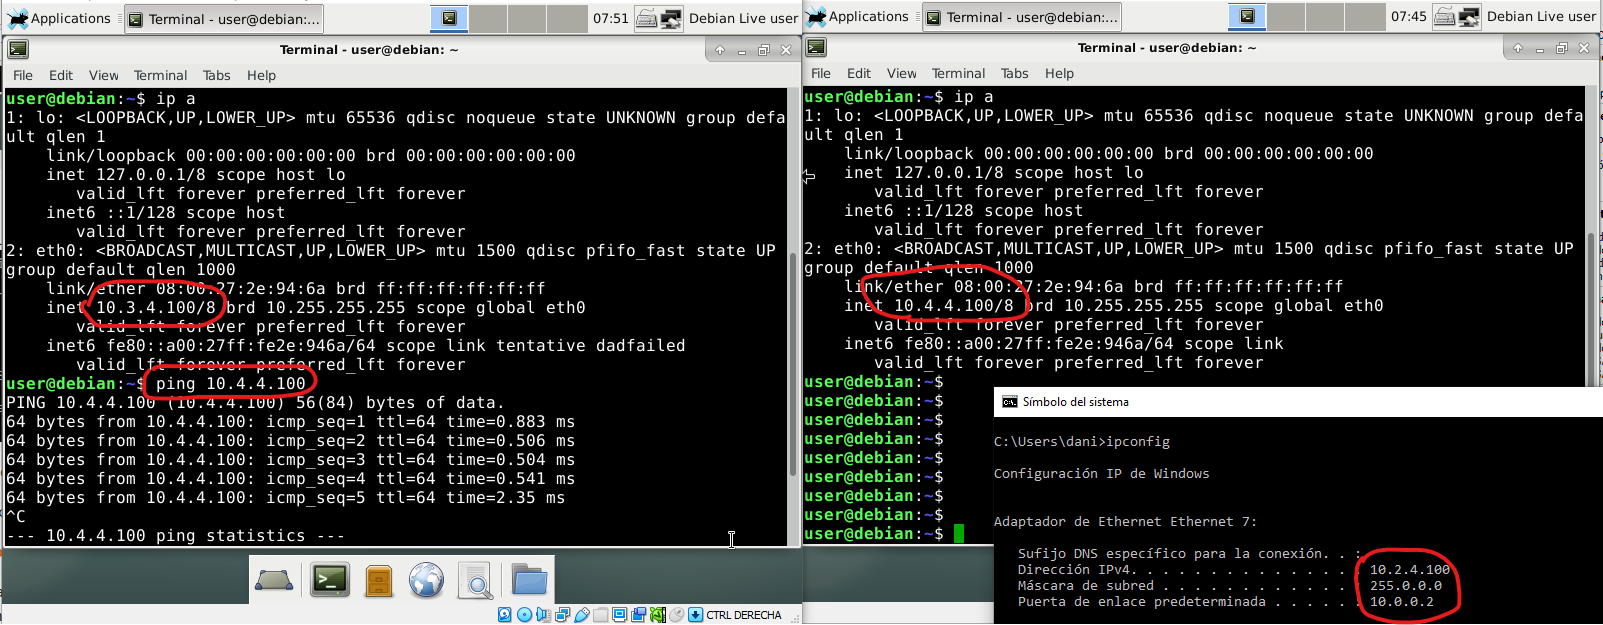Open Applications menu in the left Debian desktop

point(59,18)
